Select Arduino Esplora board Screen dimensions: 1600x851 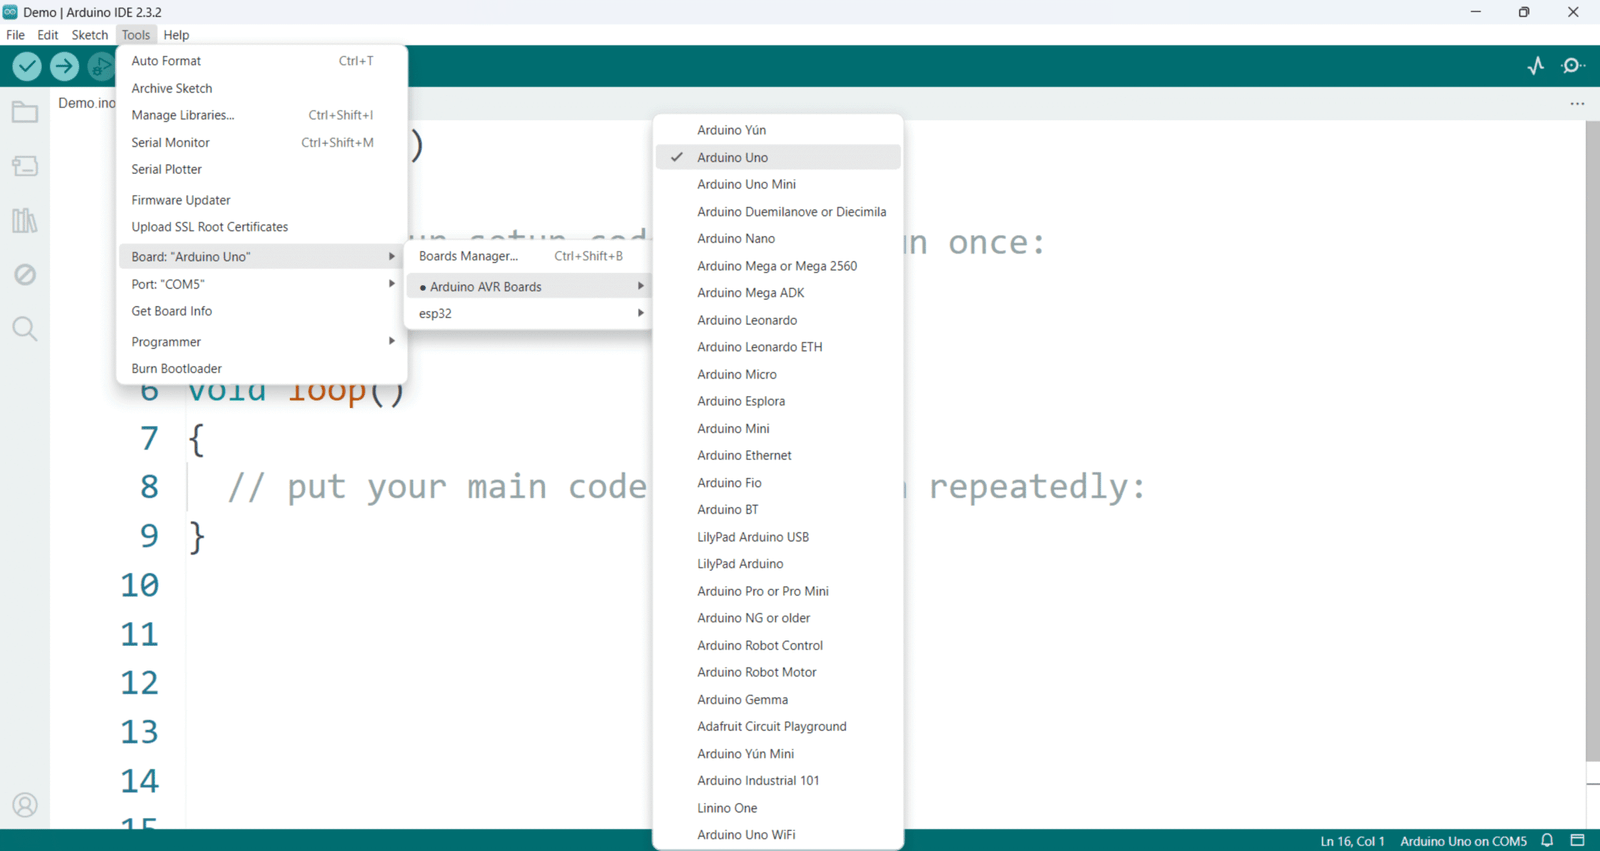[x=778, y=401]
